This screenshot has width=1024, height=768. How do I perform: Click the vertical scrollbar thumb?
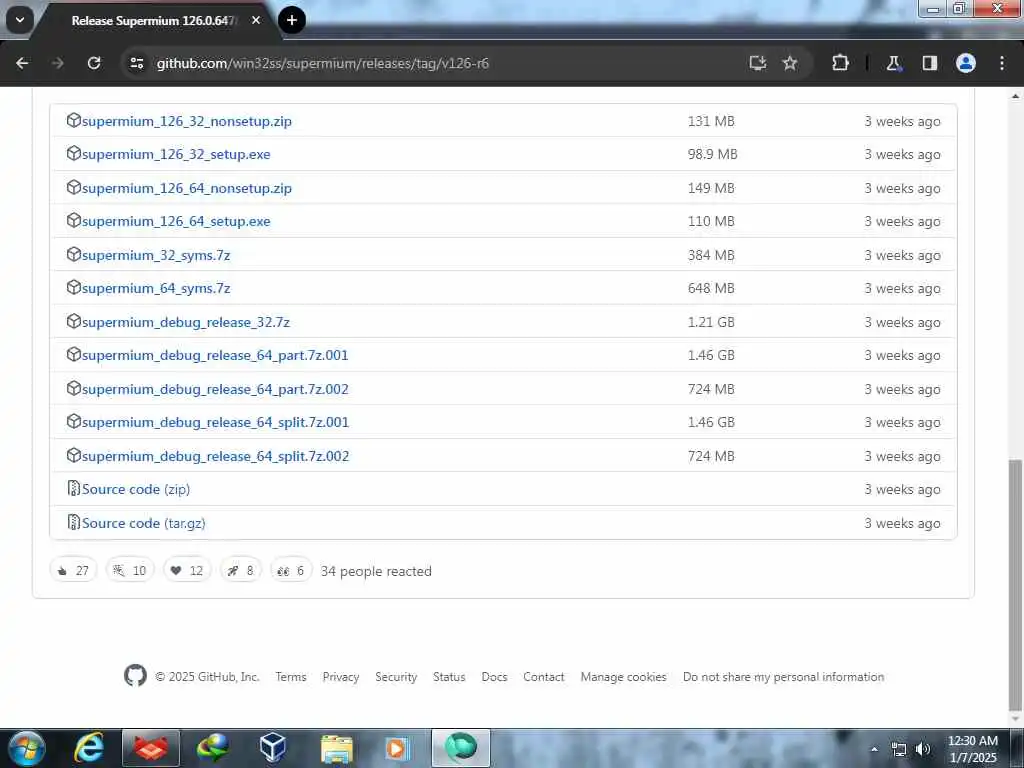1016,584
